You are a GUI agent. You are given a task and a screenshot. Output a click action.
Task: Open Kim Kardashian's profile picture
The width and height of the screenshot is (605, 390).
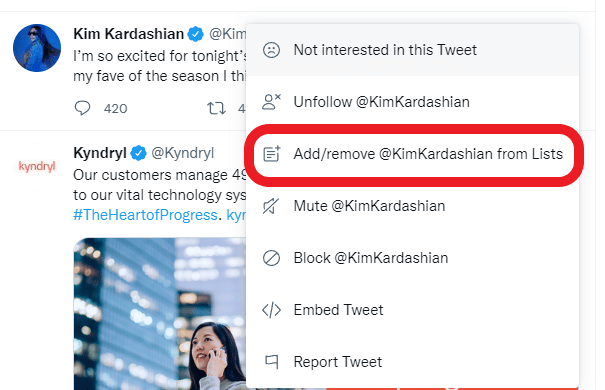[37, 48]
